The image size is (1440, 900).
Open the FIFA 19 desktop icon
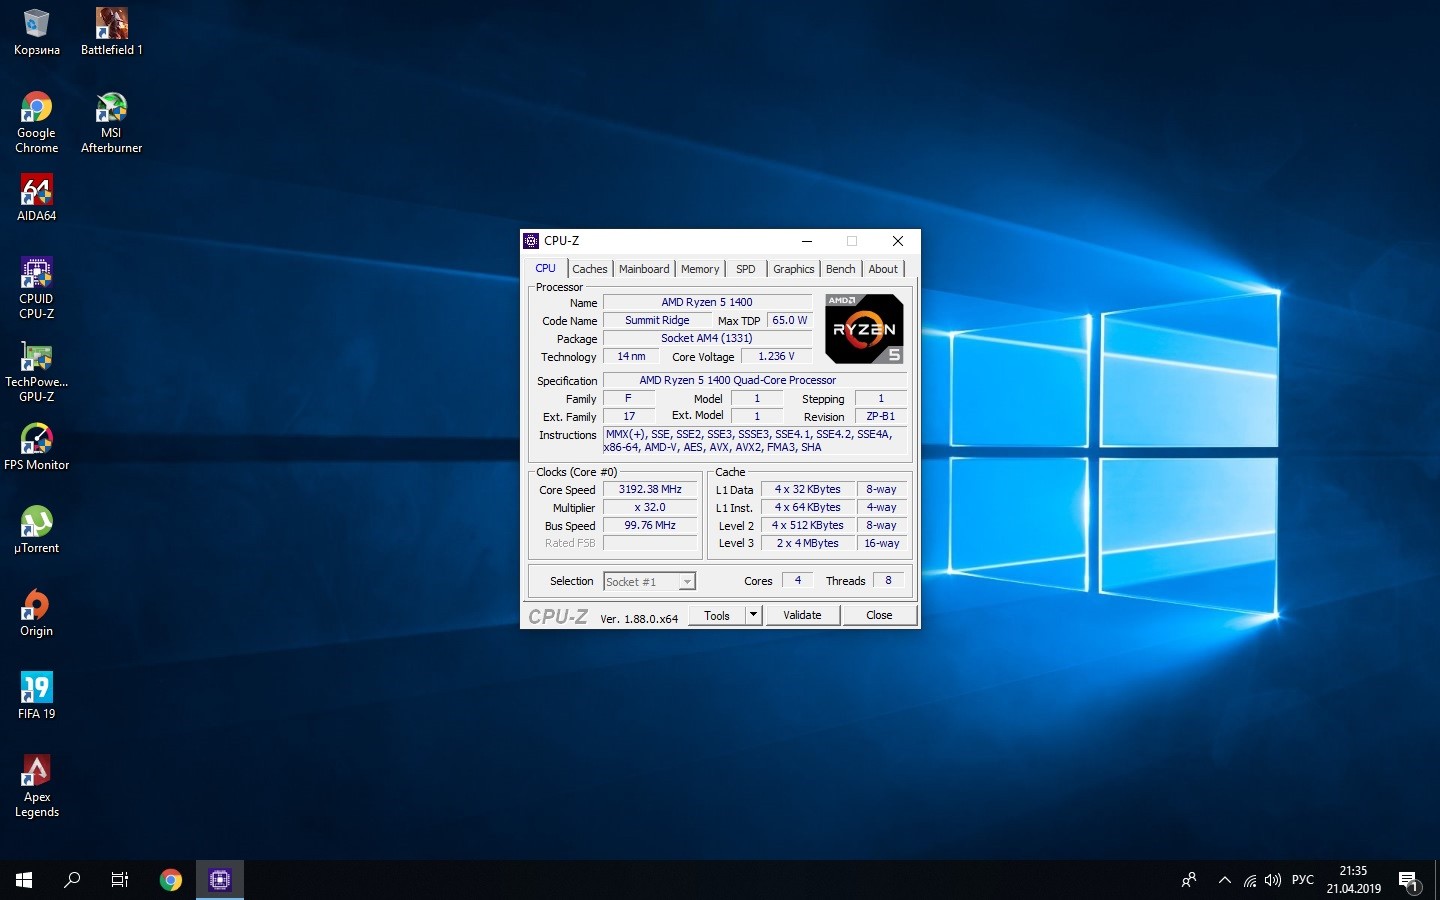point(37,695)
